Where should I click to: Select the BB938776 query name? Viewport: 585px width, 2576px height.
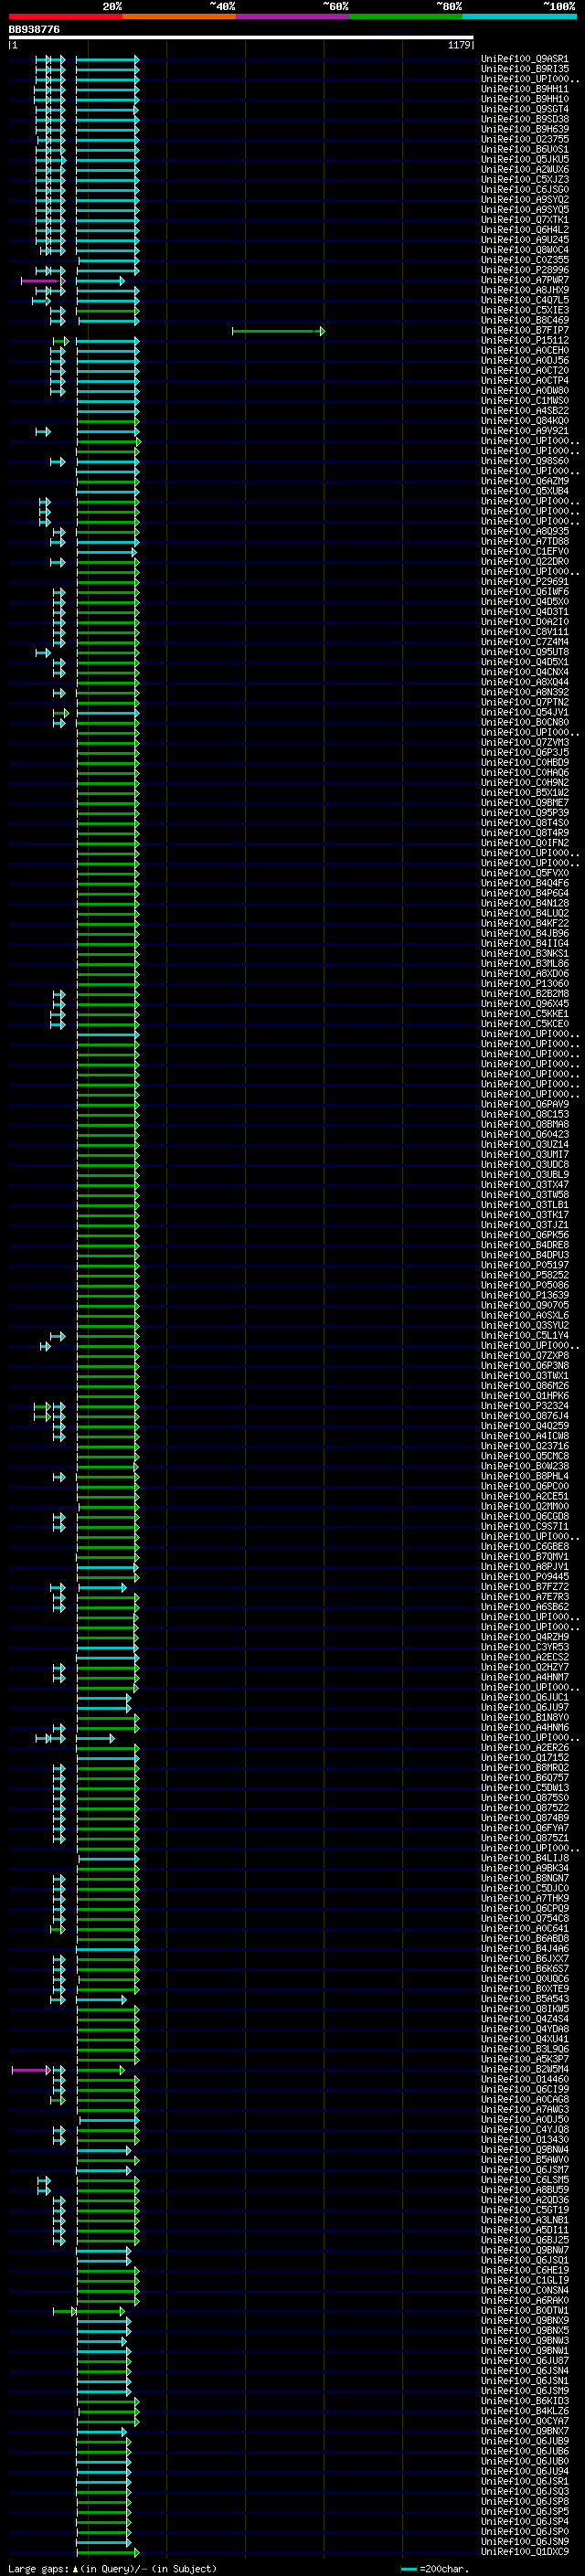pyautogui.click(x=34, y=29)
